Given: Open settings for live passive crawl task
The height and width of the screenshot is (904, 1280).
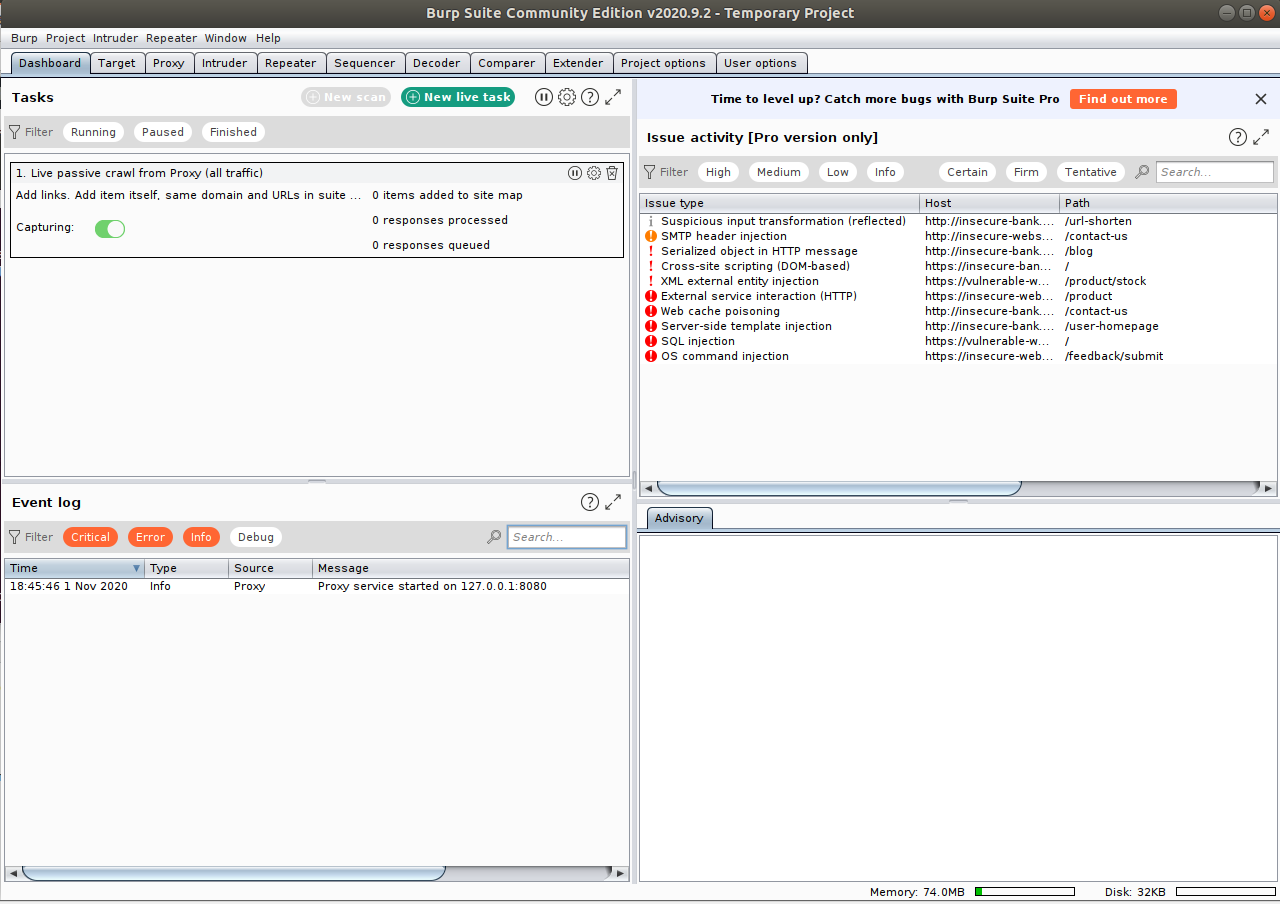Looking at the screenshot, I should (x=593, y=173).
